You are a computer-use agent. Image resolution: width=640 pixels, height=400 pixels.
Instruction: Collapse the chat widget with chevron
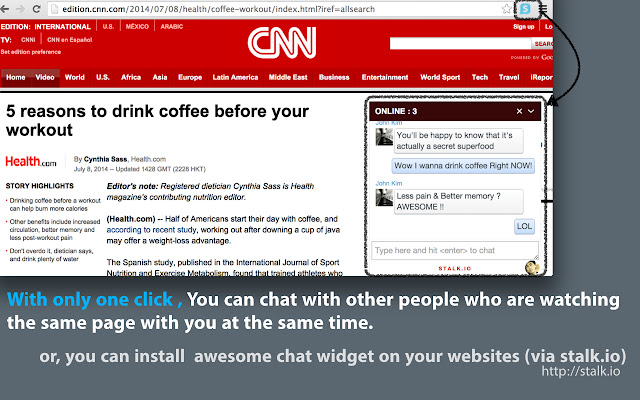coord(531,111)
